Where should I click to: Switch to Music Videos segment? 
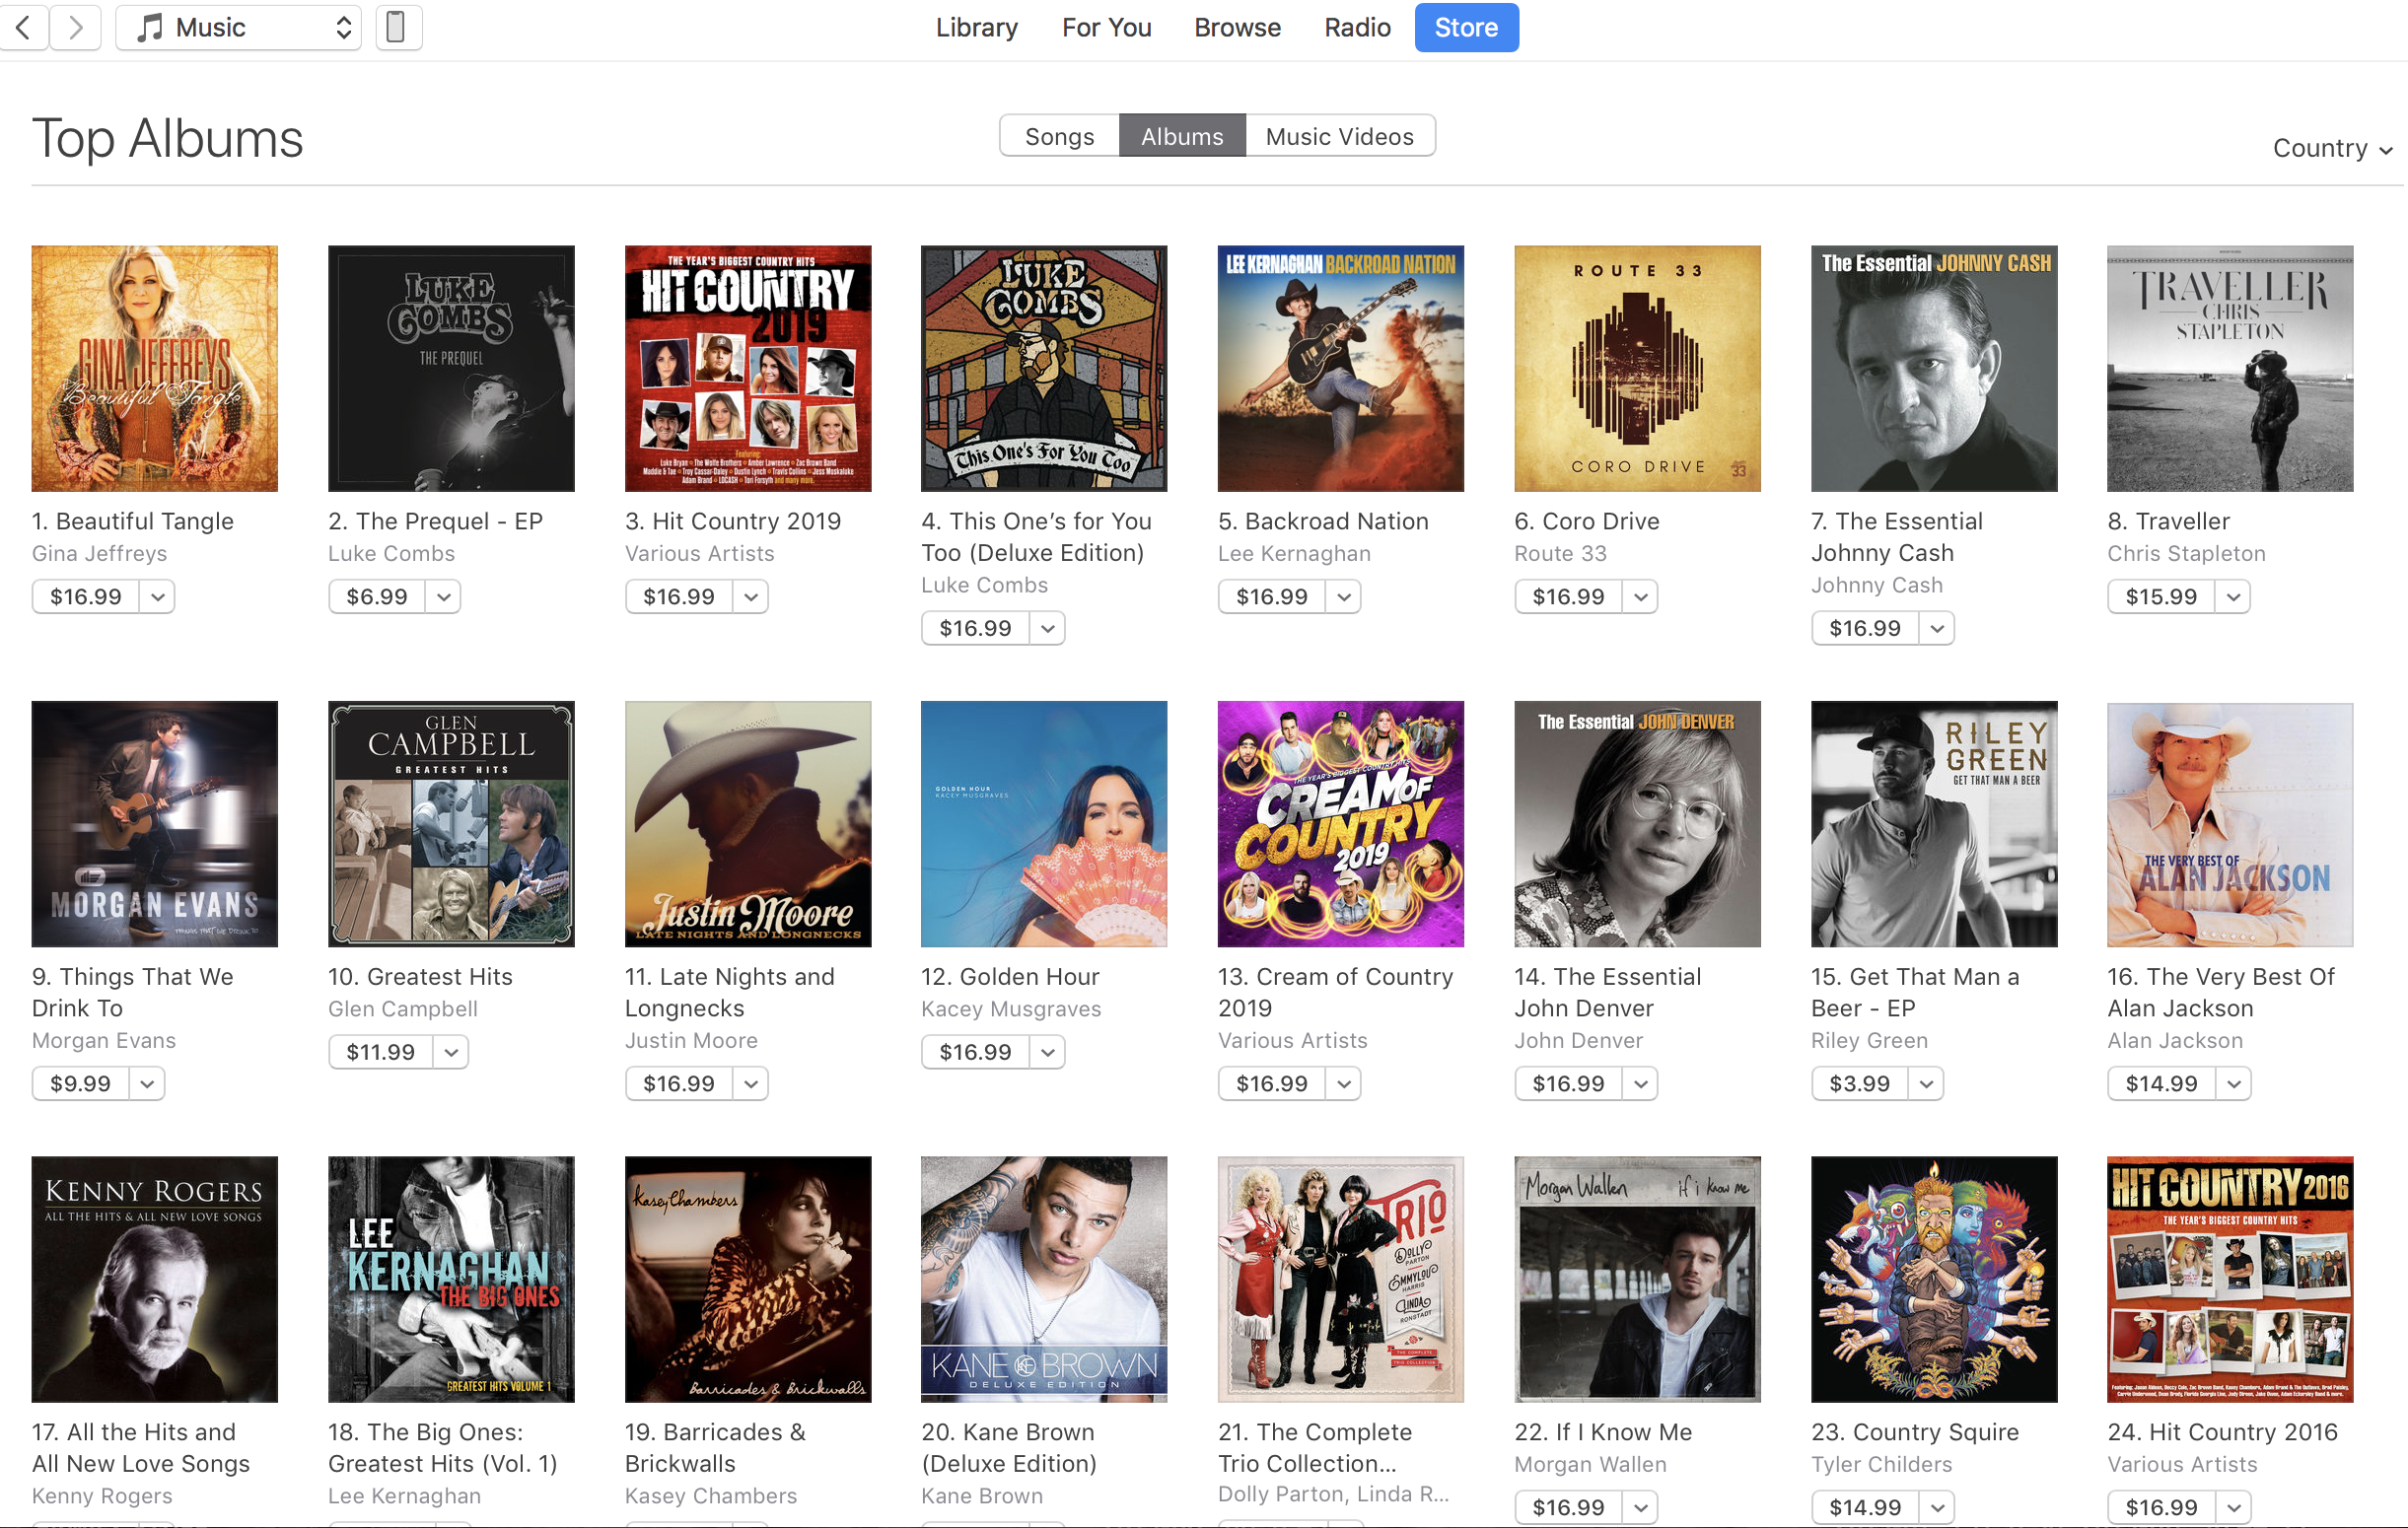tap(1339, 136)
